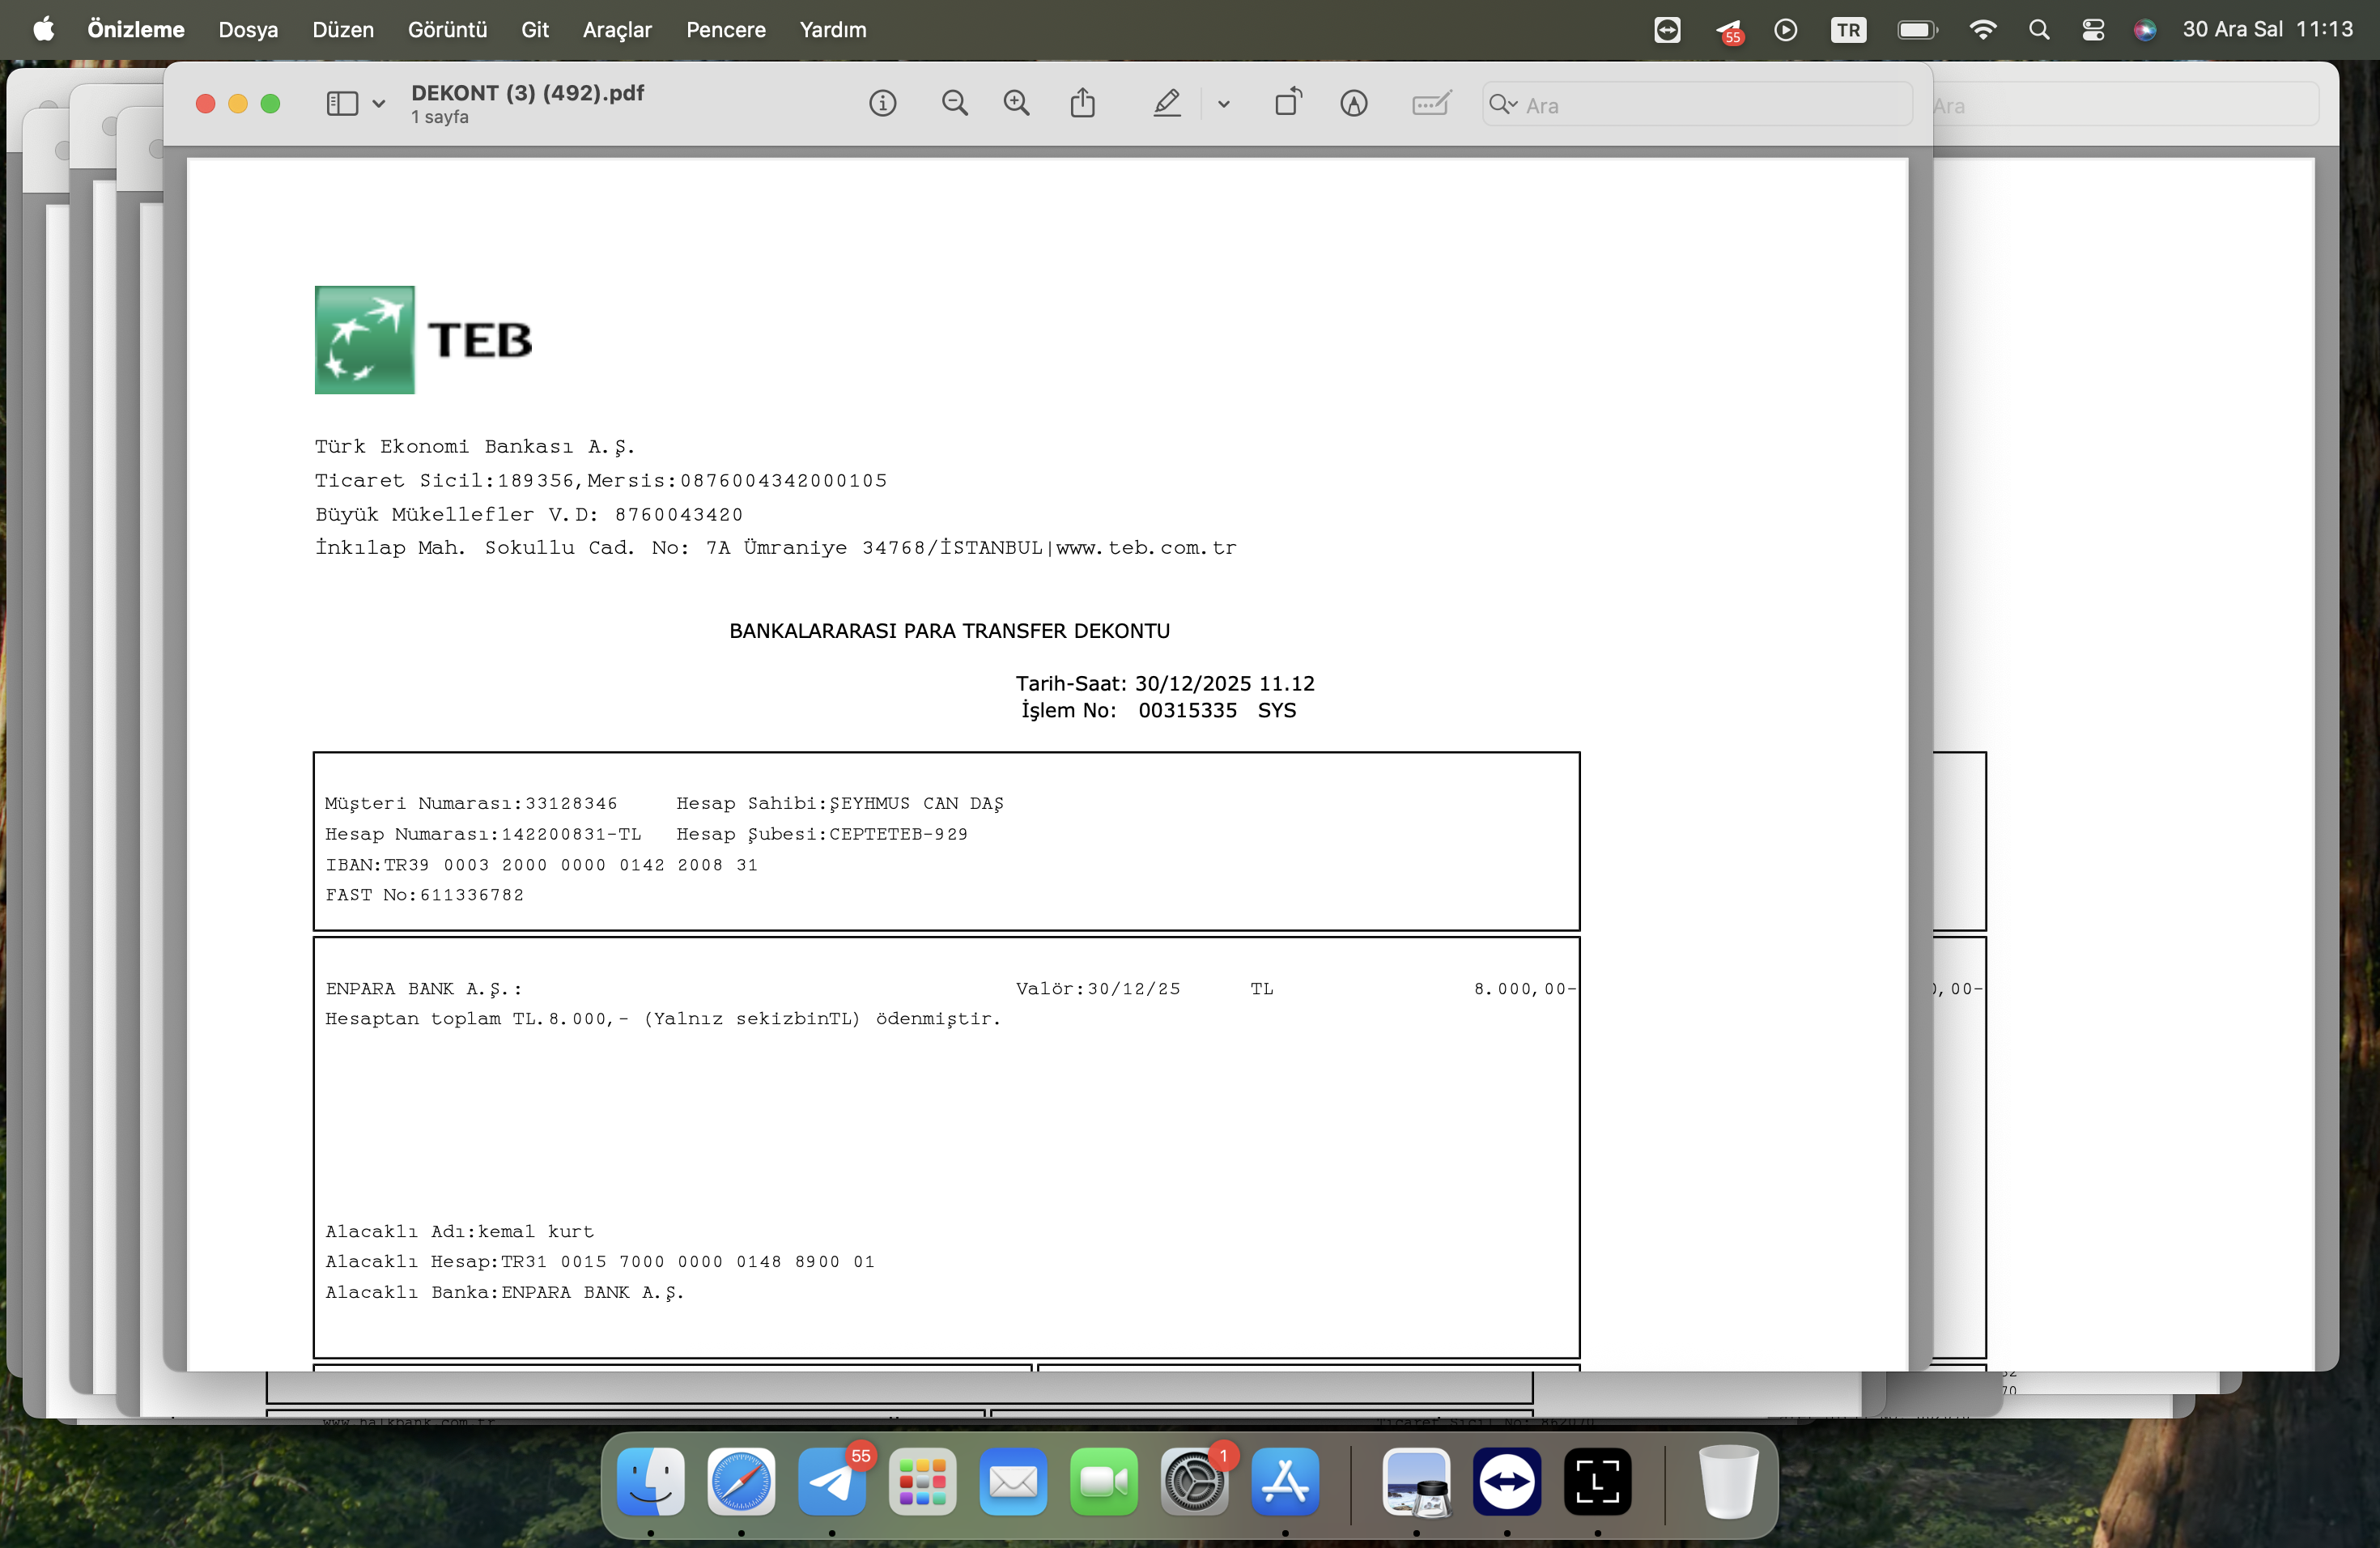Switch to Preview in the Dock
The width and height of the screenshot is (2380, 1548).
(x=1416, y=1482)
